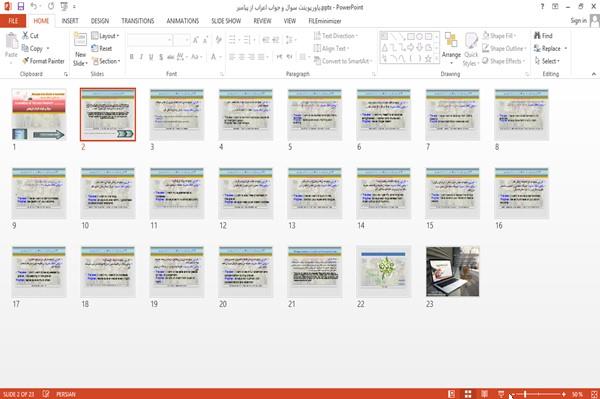The height and width of the screenshot is (399, 600).
Task: Open the font size combo box
Action: (x=181, y=40)
